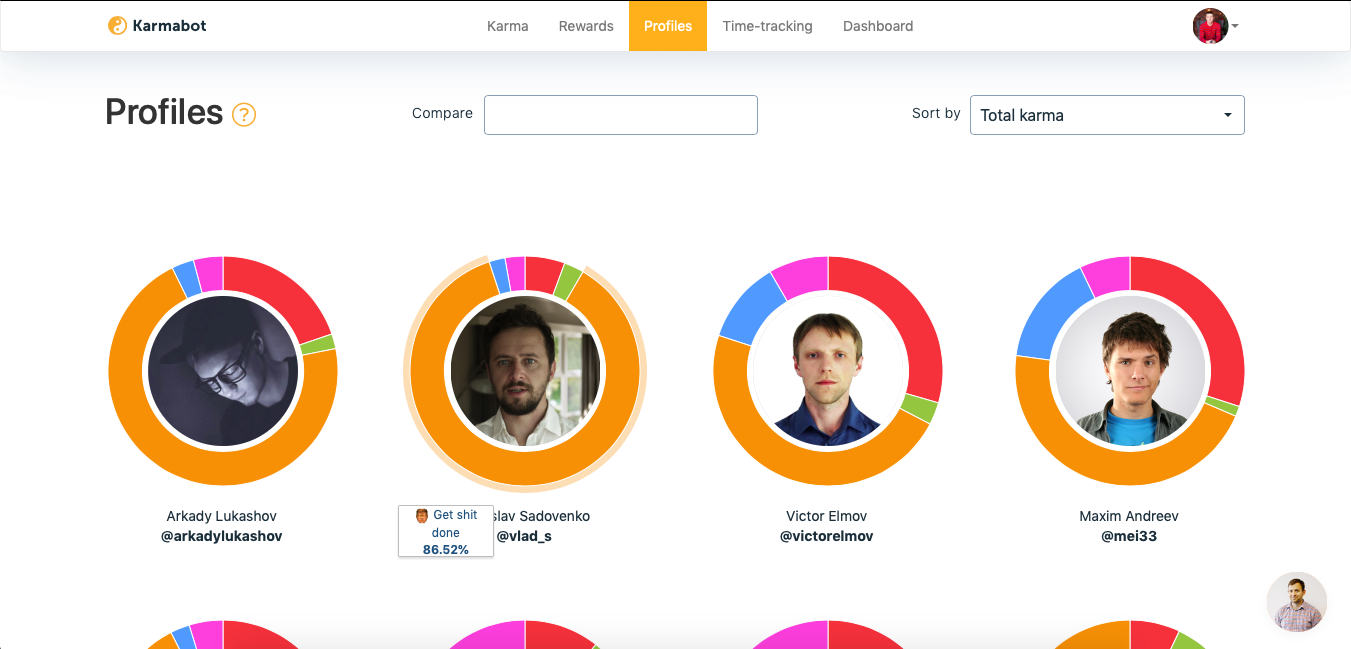Open Maxim Andreev's profile photo
1351x649 pixels.
pos(1130,371)
